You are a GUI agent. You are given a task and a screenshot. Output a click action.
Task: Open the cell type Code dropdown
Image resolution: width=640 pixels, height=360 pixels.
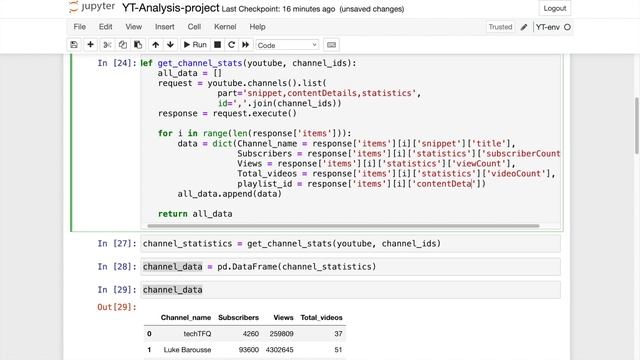coord(287,45)
